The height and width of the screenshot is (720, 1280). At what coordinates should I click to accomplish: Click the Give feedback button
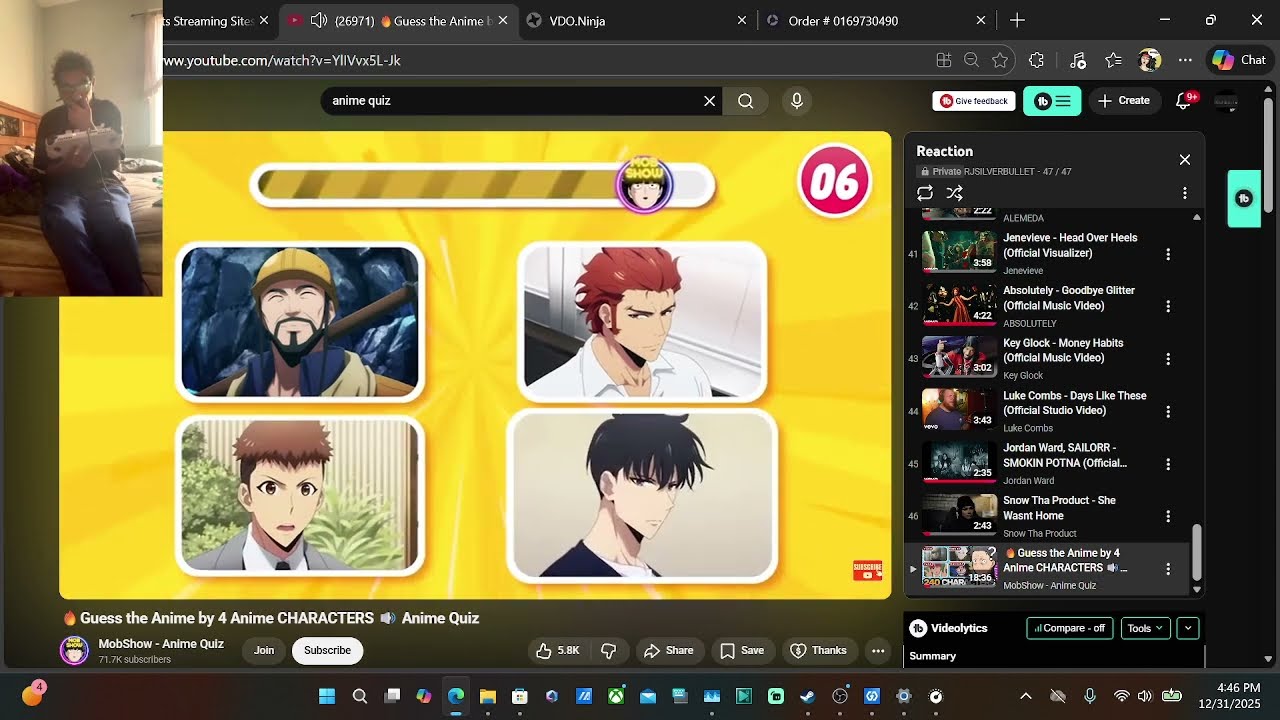click(974, 101)
